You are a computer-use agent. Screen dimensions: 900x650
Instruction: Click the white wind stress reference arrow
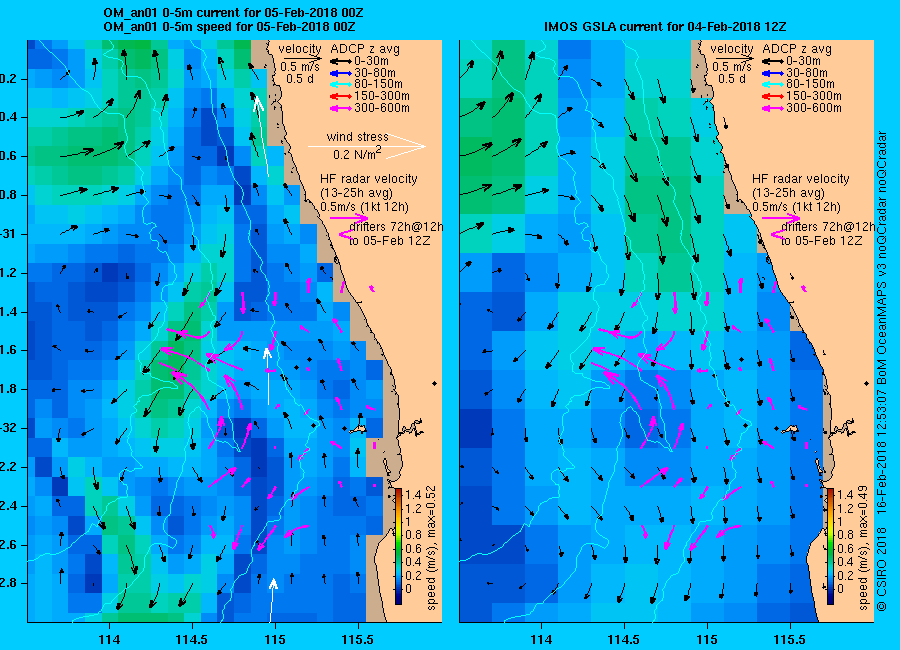(x=367, y=146)
